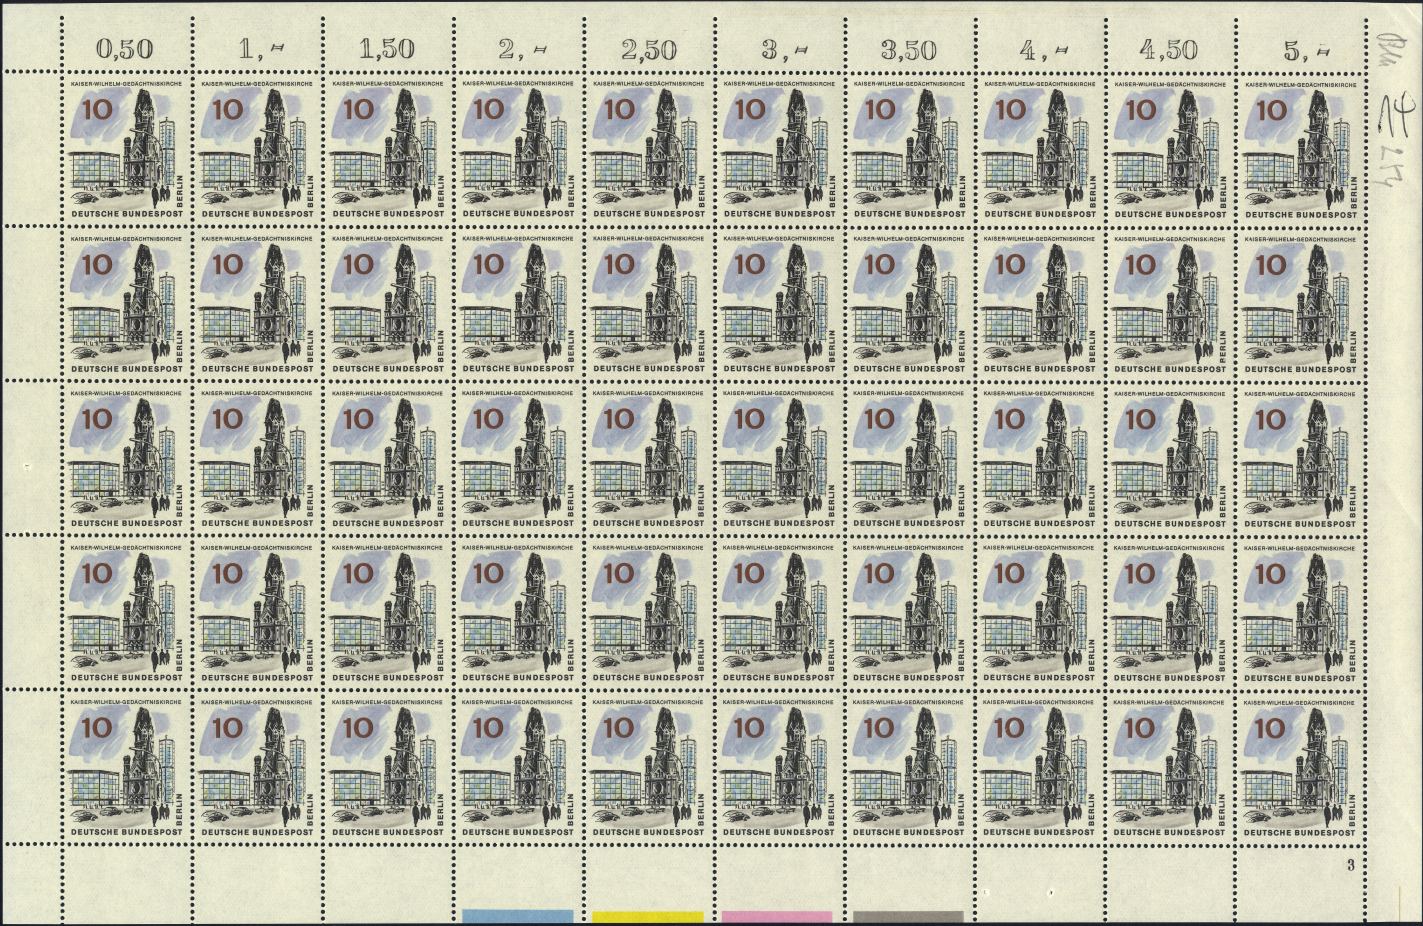
Task: Click the stamp directly below the "1,50" value
Action: (x=388, y=150)
